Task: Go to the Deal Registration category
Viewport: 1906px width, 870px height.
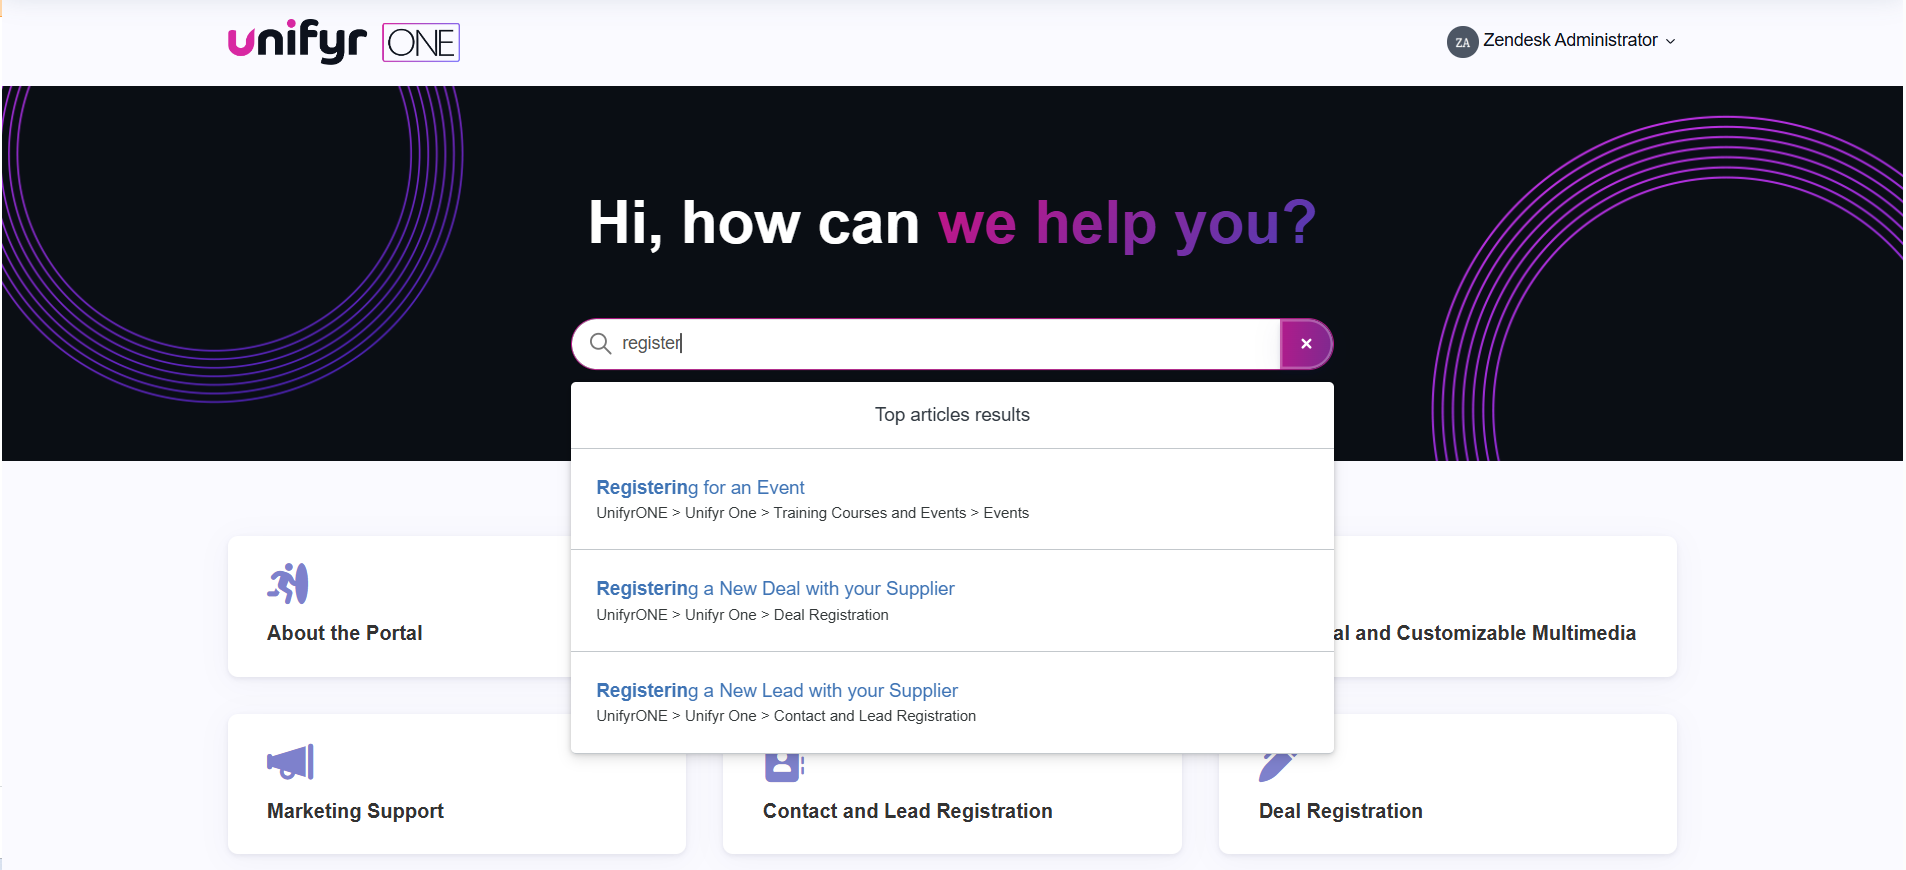Action: pyautogui.click(x=1340, y=811)
